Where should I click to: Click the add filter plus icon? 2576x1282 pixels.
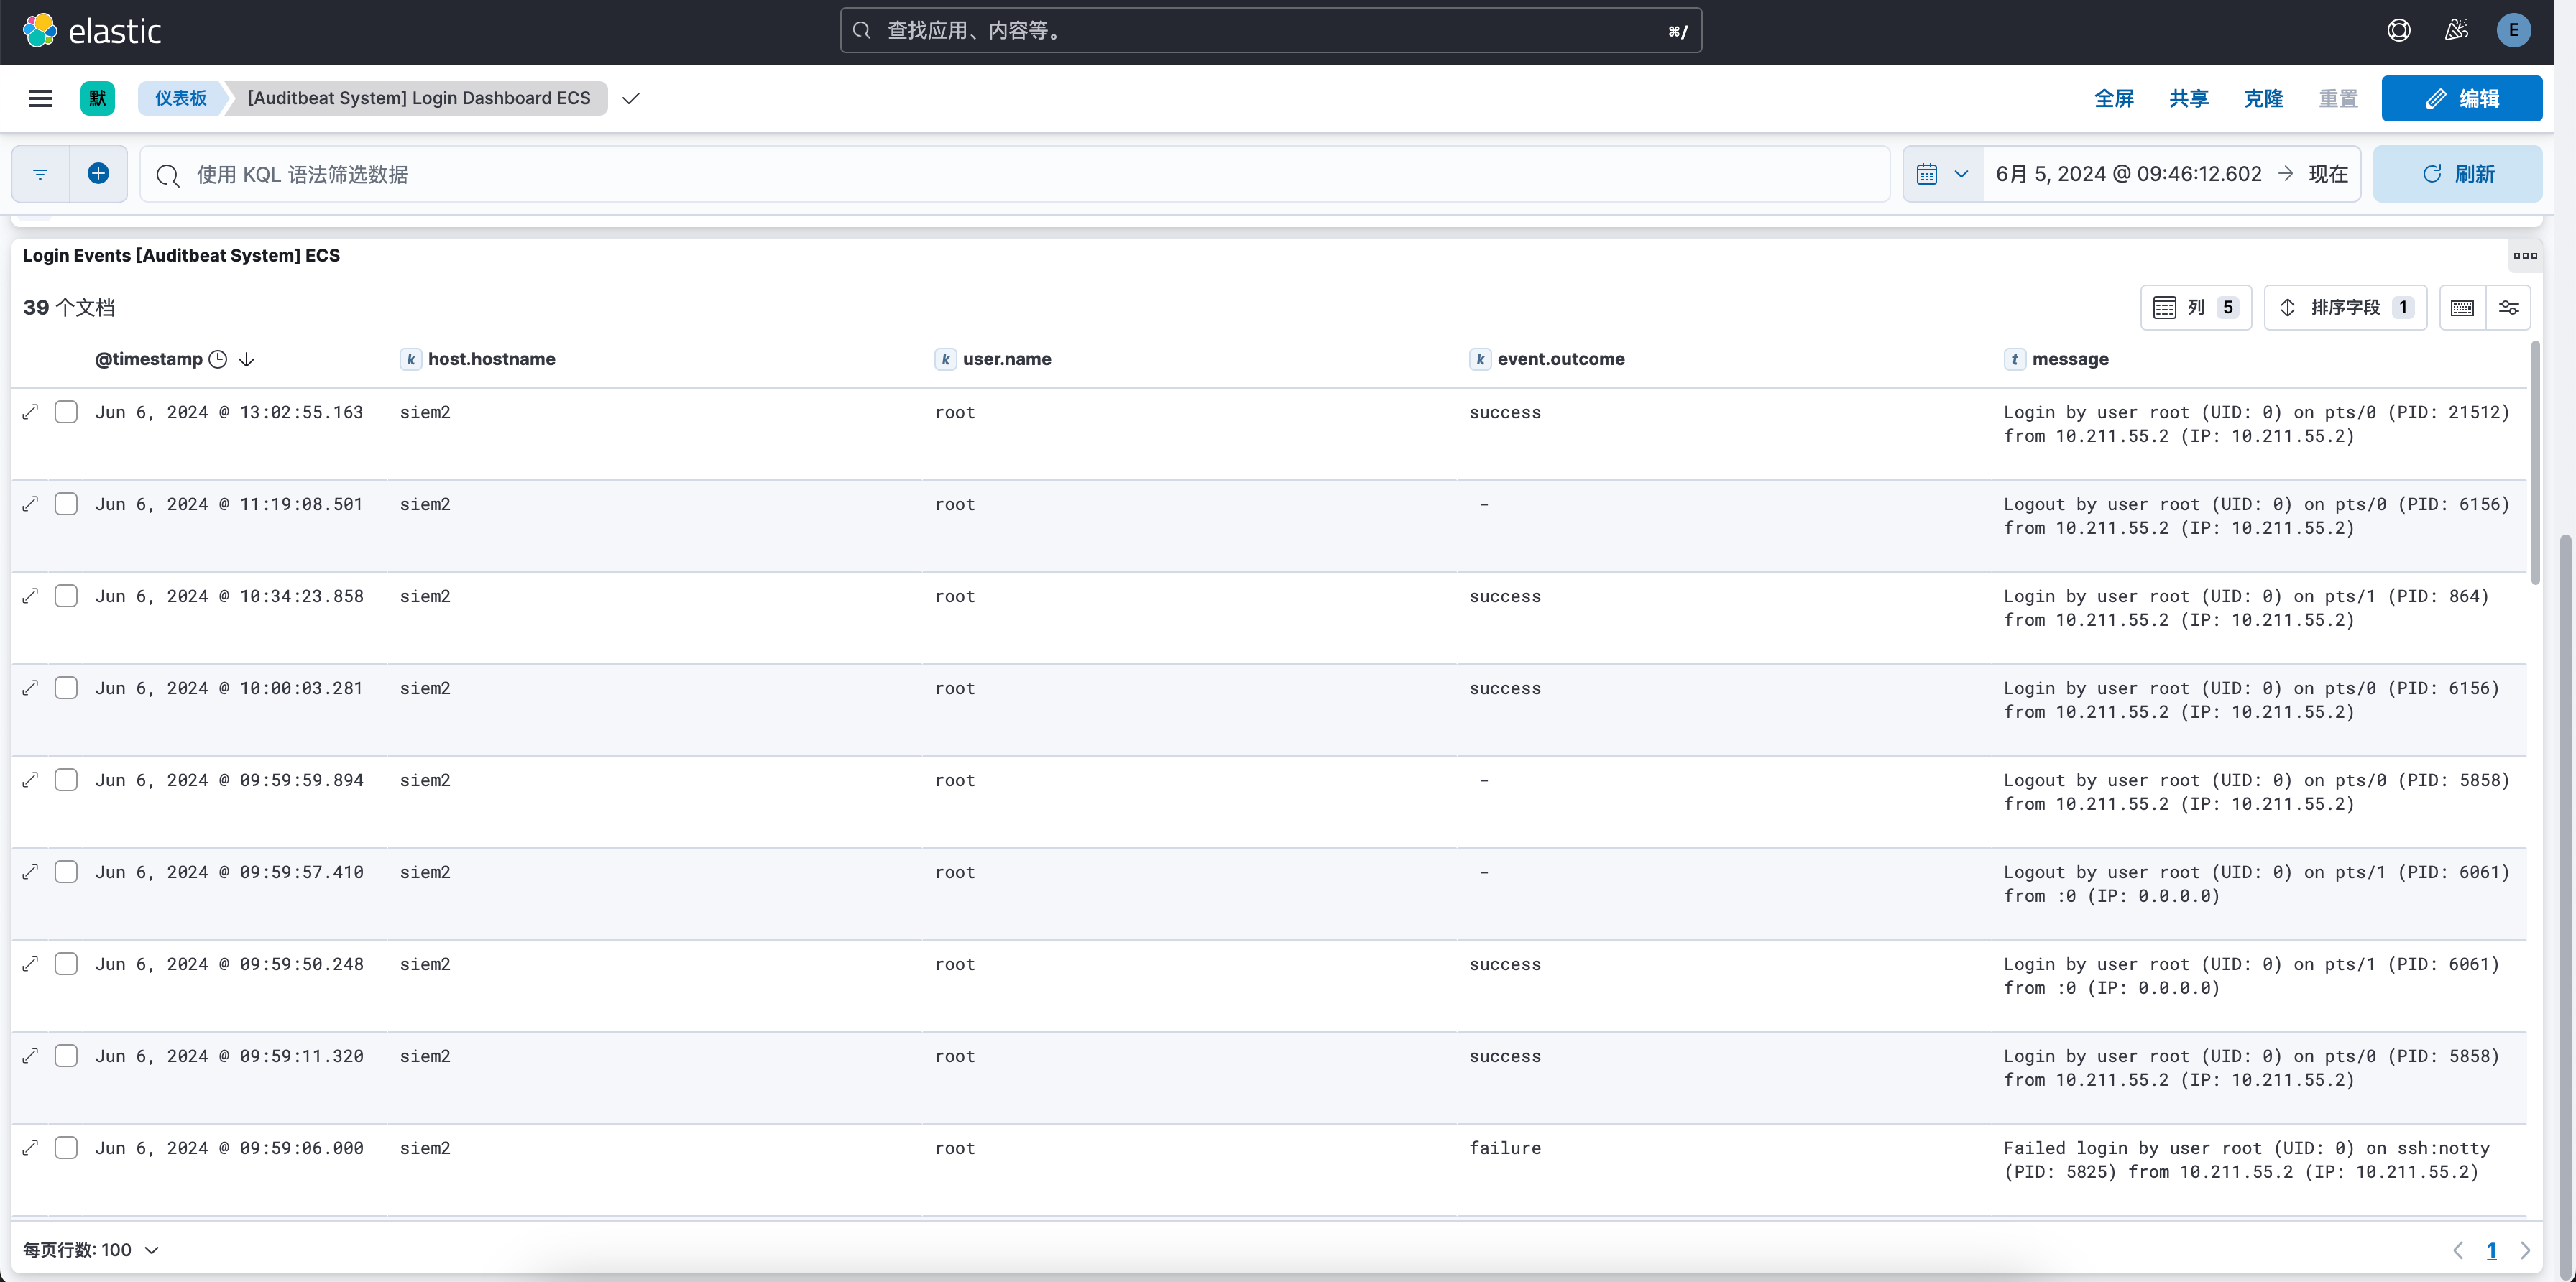[98, 174]
